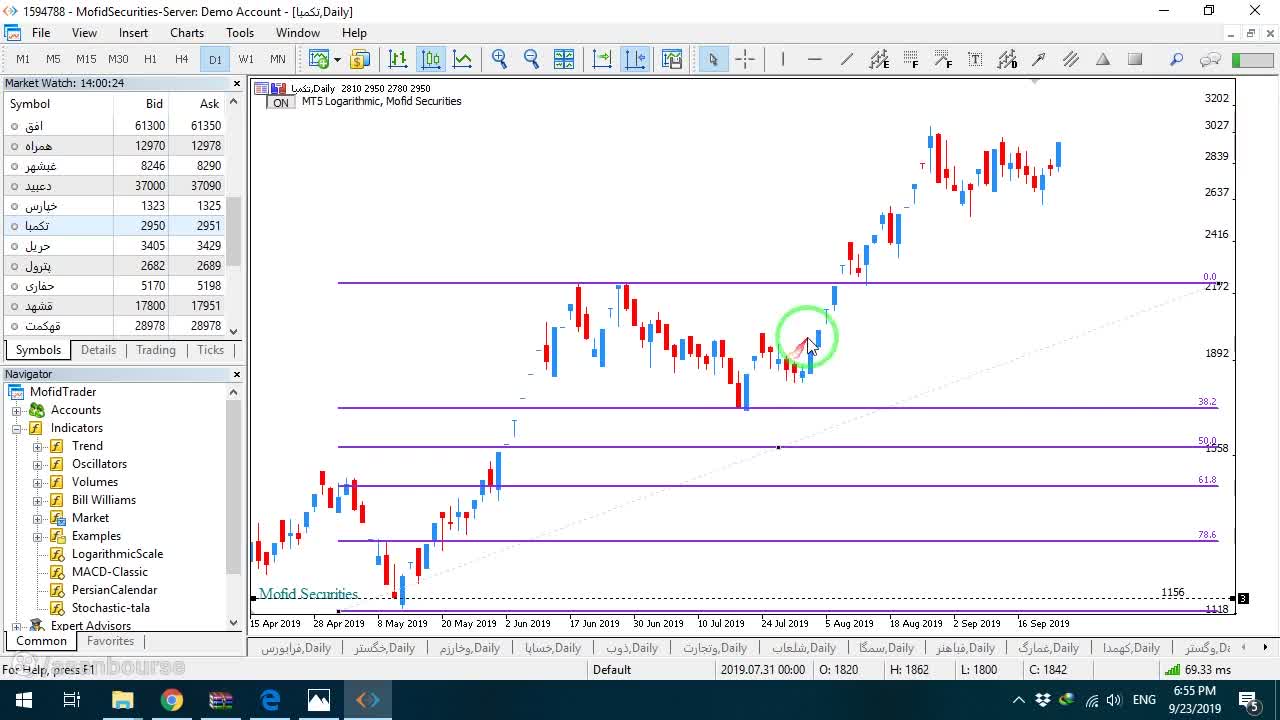Select the Andrews pitchfork parallel lines tool
Image resolution: width=1280 pixels, height=720 pixels.
click(x=1071, y=59)
